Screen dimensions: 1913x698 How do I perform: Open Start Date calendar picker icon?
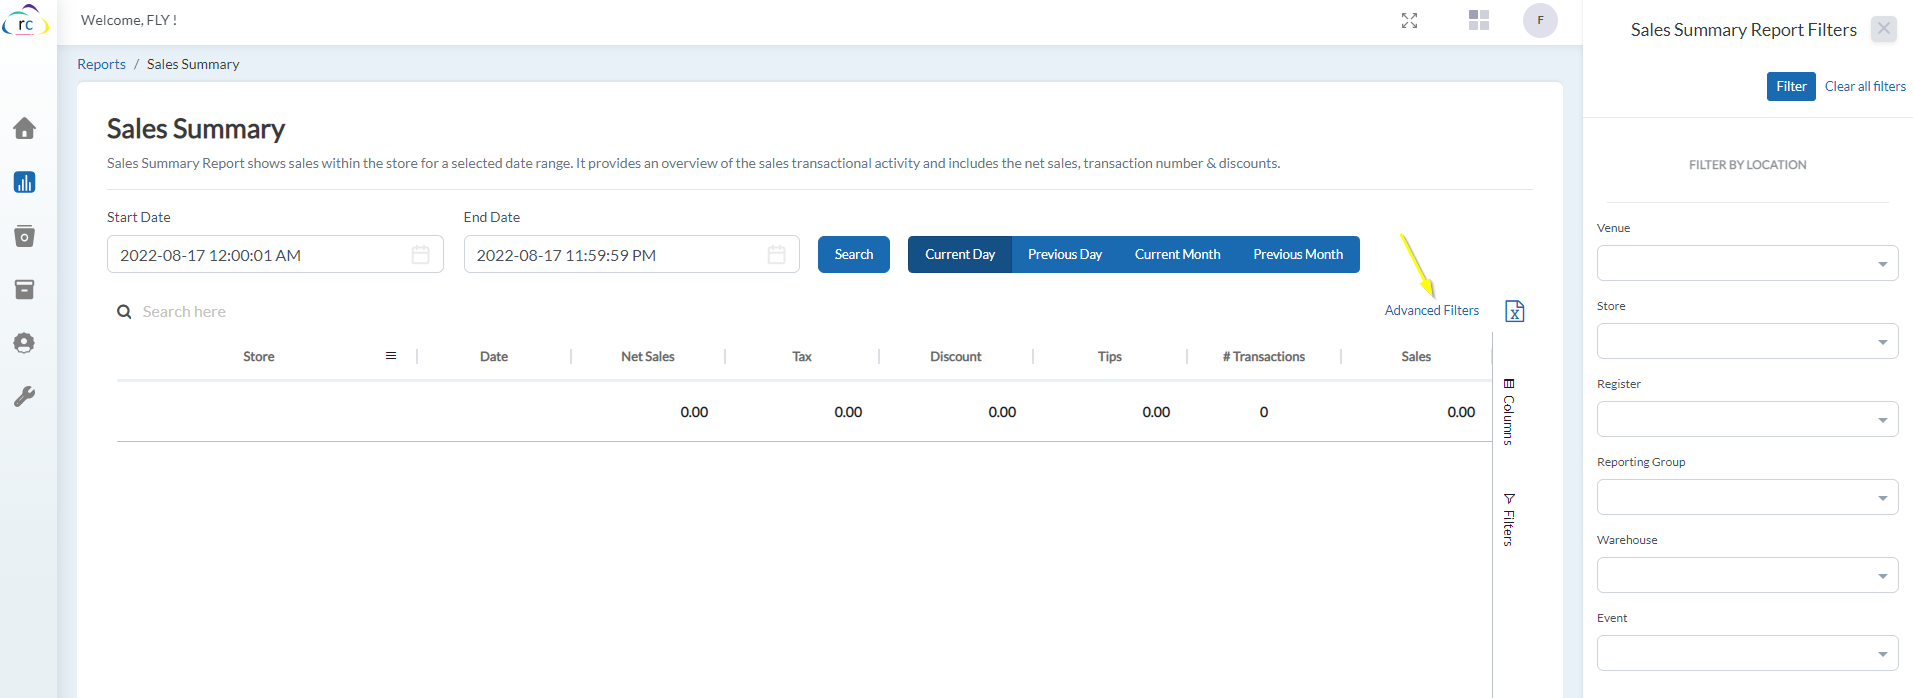(421, 255)
